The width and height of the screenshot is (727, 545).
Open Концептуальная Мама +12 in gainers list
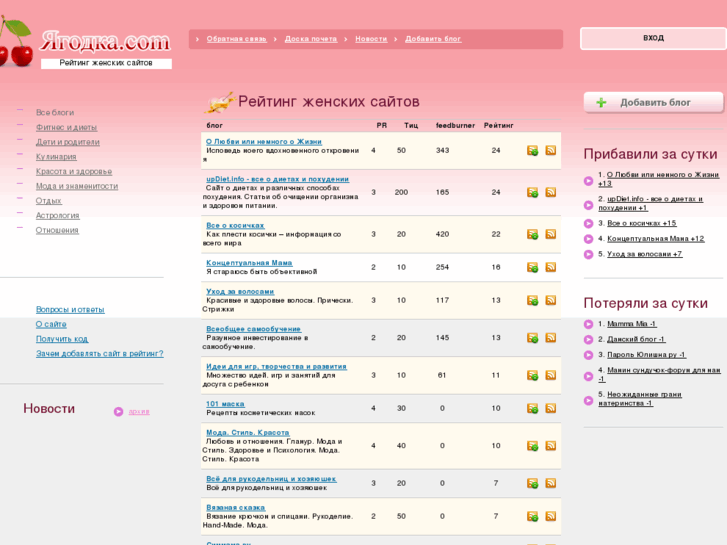[x=656, y=239]
